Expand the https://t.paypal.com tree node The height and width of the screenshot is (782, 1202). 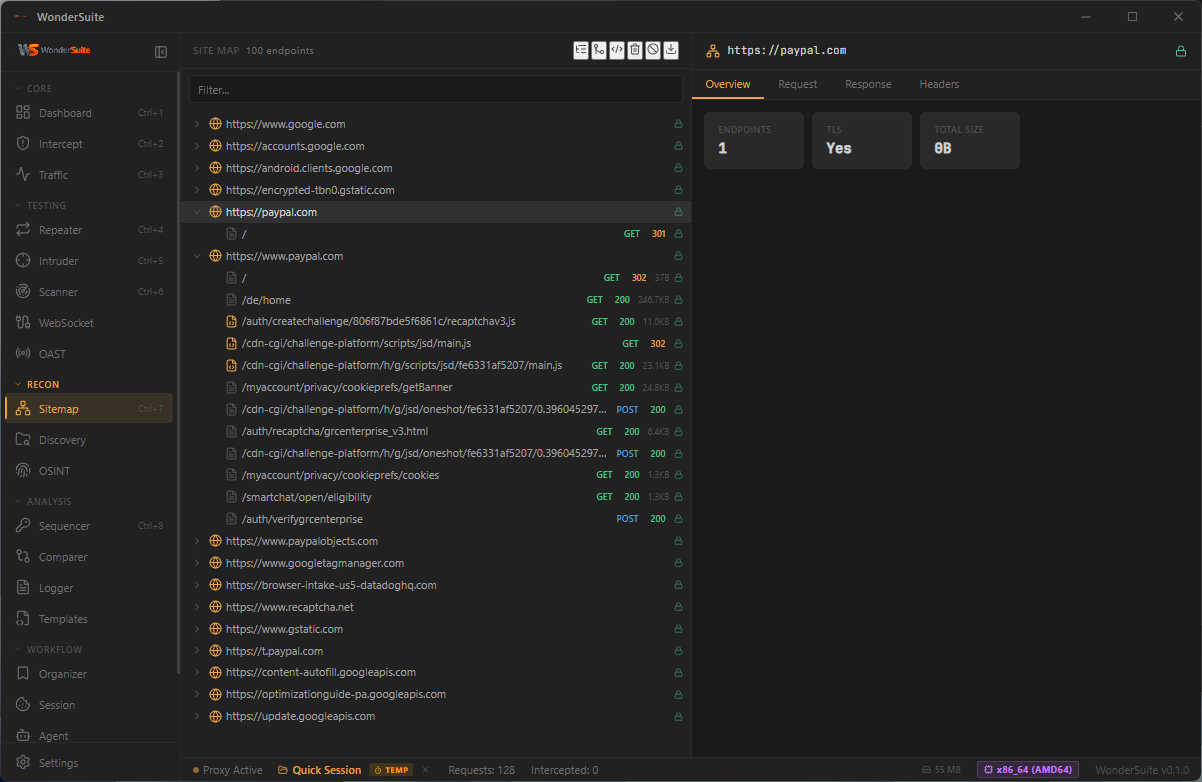[x=197, y=651]
